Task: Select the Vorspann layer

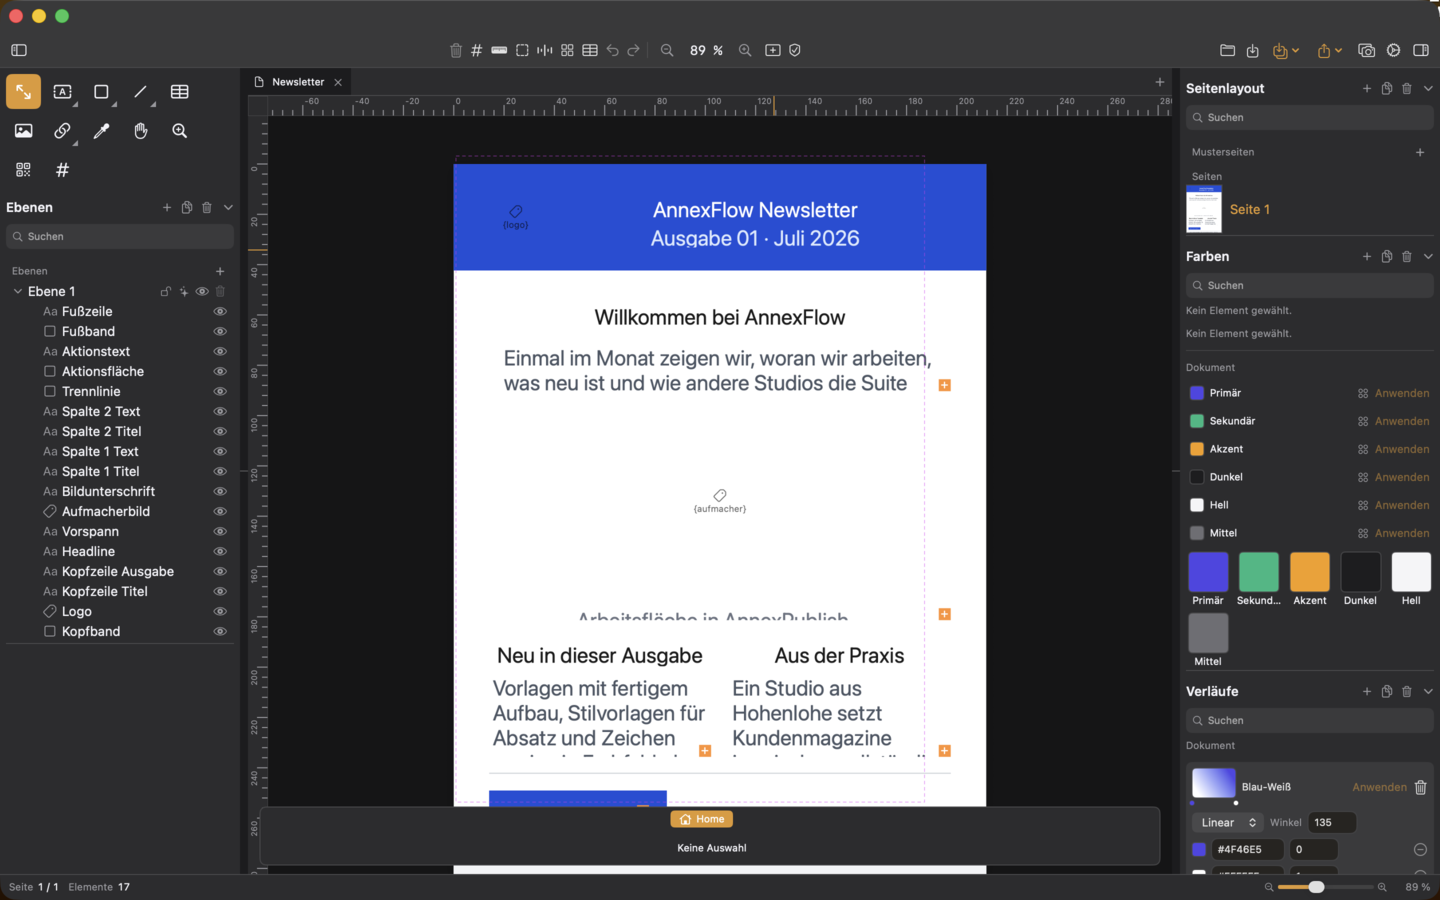Action: click(120, 532)
